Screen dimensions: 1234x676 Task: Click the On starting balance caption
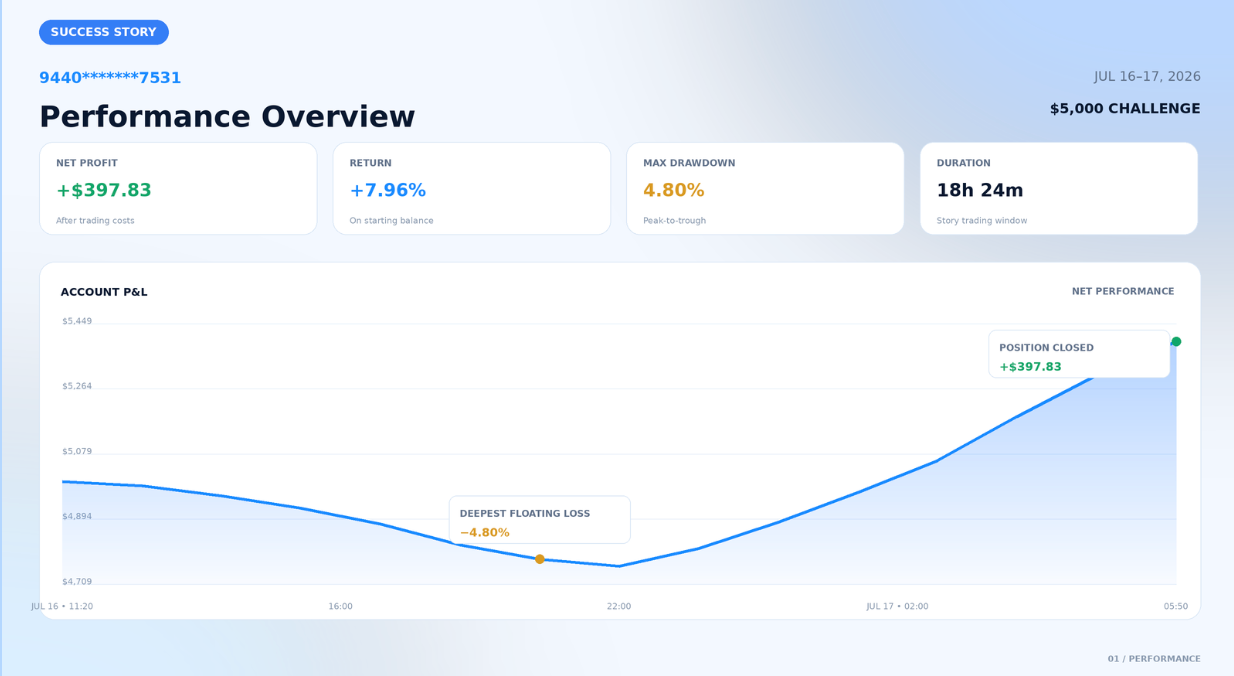pyautogui.click(x=391, y=221)
